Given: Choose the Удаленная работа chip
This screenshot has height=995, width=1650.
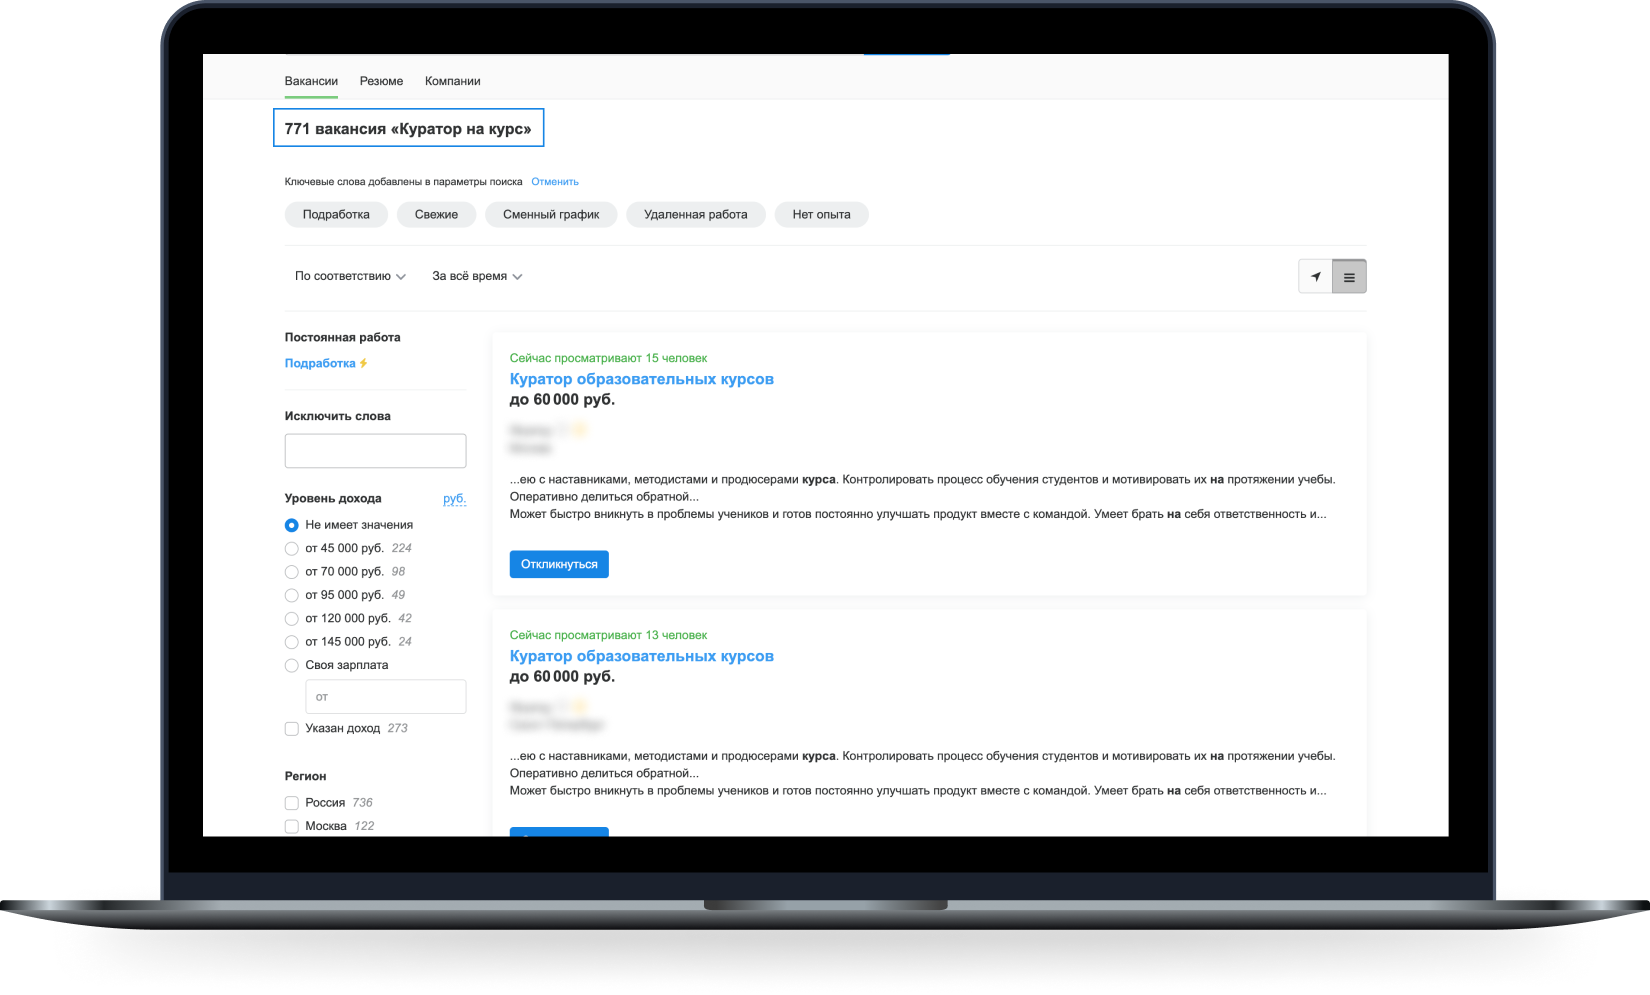Looking at the screenshot, I should [x=696, y=215].
